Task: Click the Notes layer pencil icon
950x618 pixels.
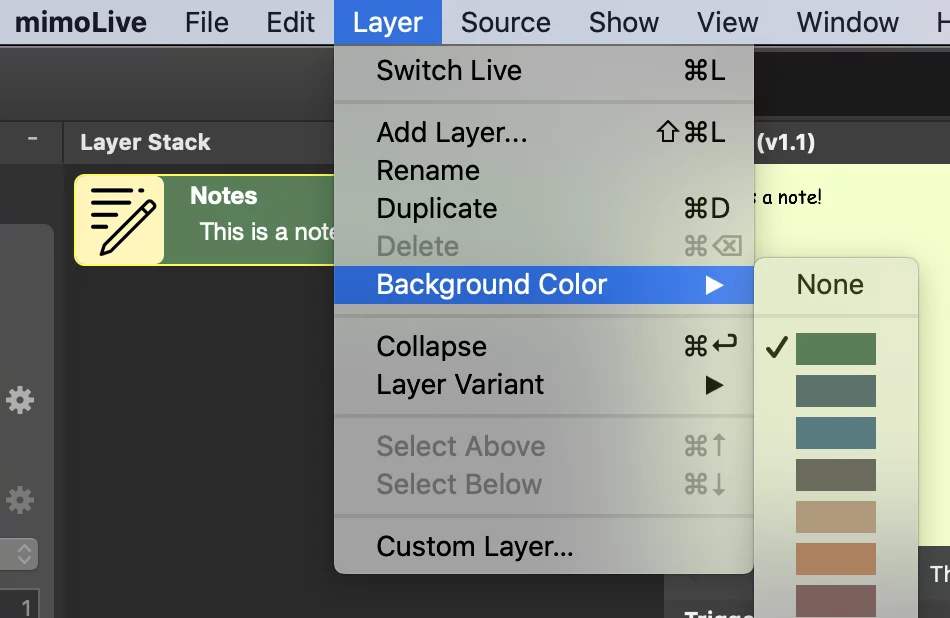Action: (x=119, y=220)
